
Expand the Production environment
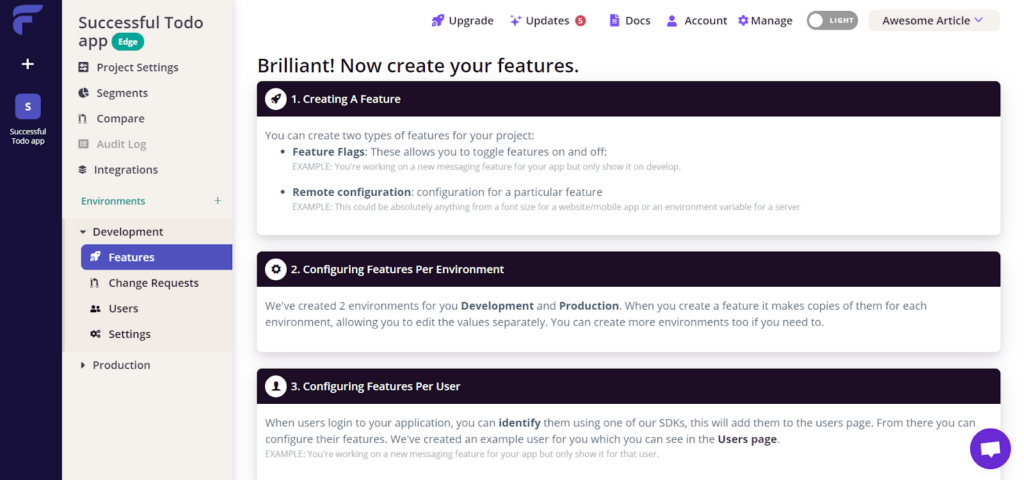[83, 365]
